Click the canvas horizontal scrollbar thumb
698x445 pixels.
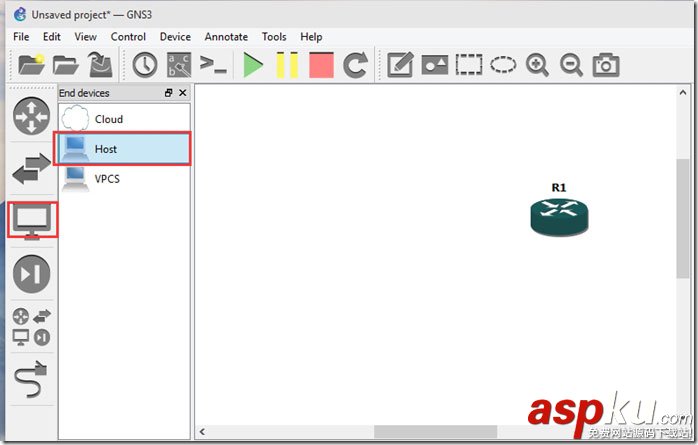coord(435,431)
